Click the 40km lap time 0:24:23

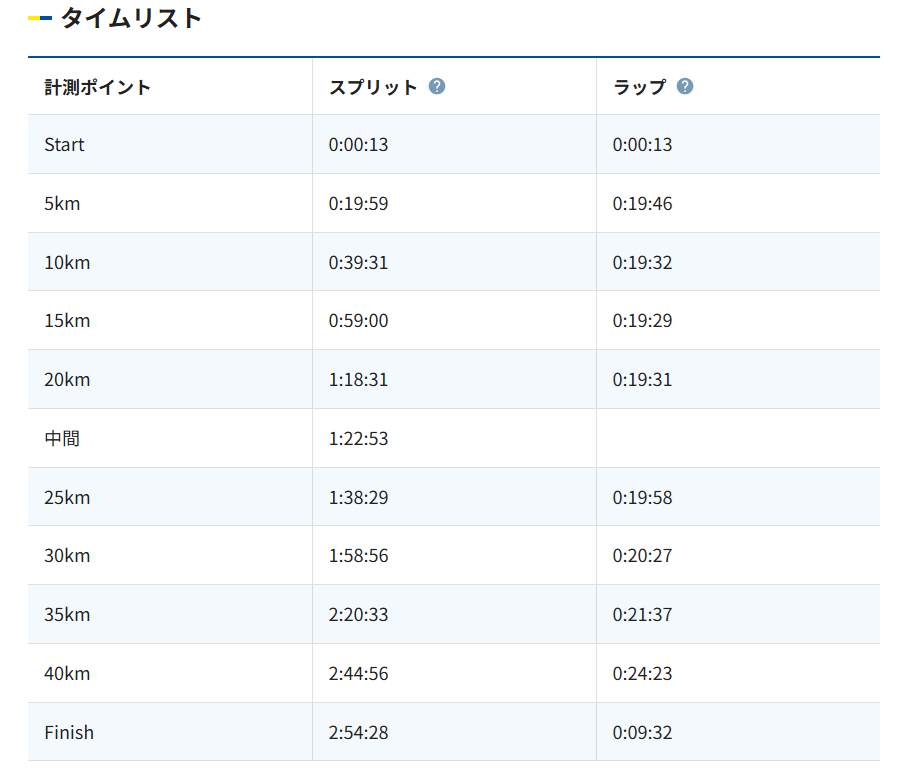[x=642, y=674]
